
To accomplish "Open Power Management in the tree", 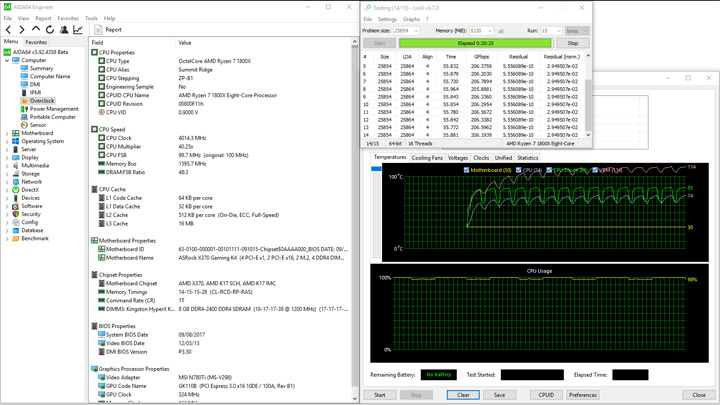I will (54, 109).
